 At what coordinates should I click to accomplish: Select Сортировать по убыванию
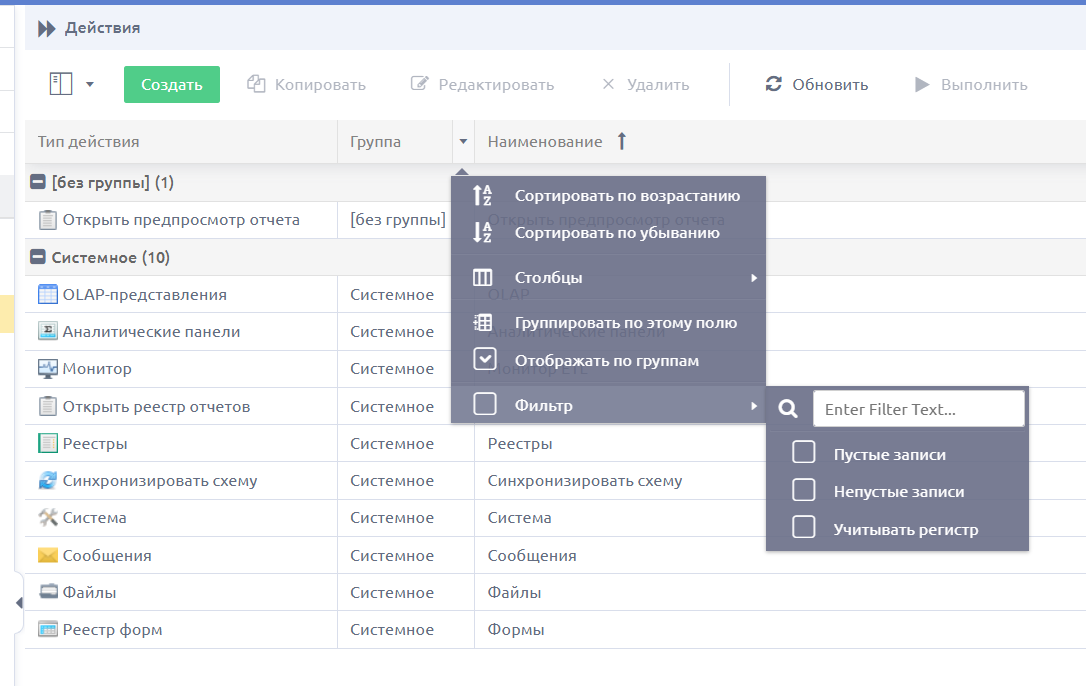coord(608,233)
